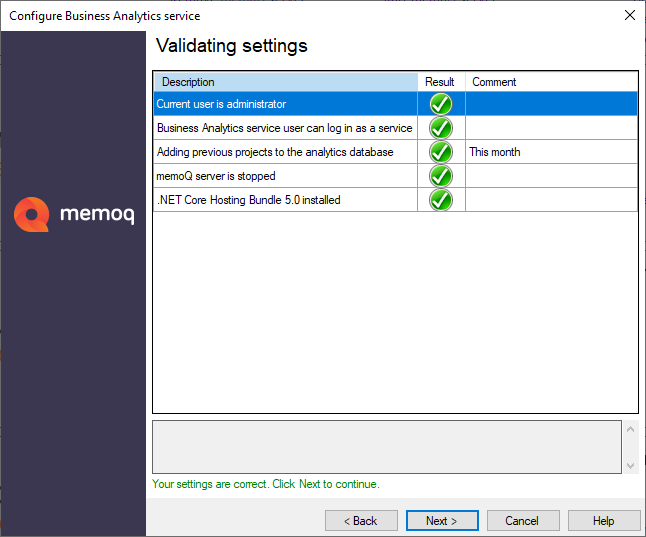The width and height of the screenshot is (646, 537).
Task: Click the memoQ logo in sidebar
Action: tap(73, 216)
